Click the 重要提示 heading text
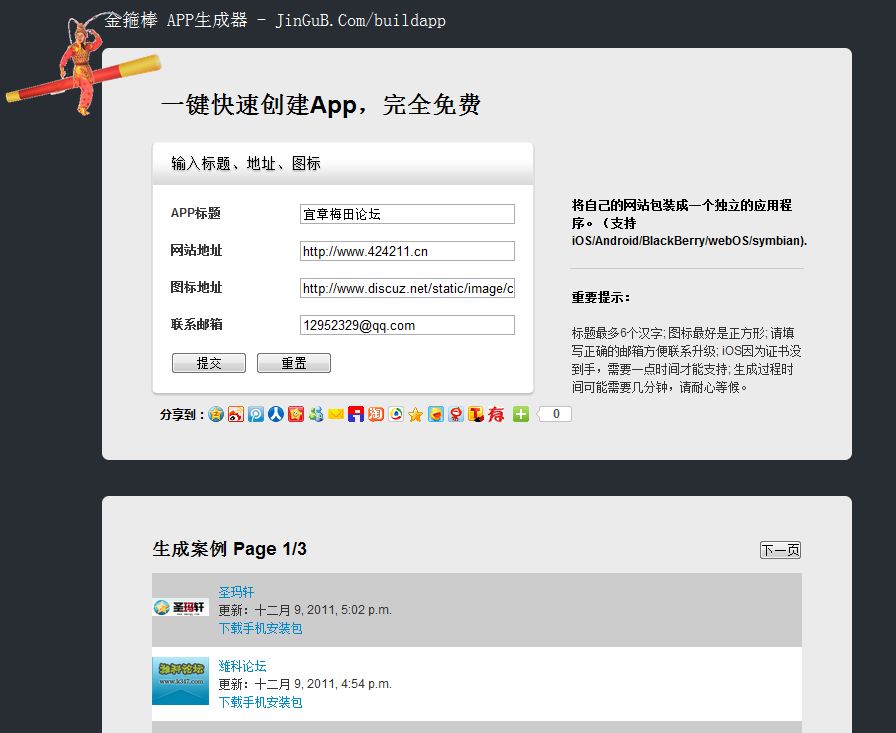896x733 pixels. coord(601,298)
